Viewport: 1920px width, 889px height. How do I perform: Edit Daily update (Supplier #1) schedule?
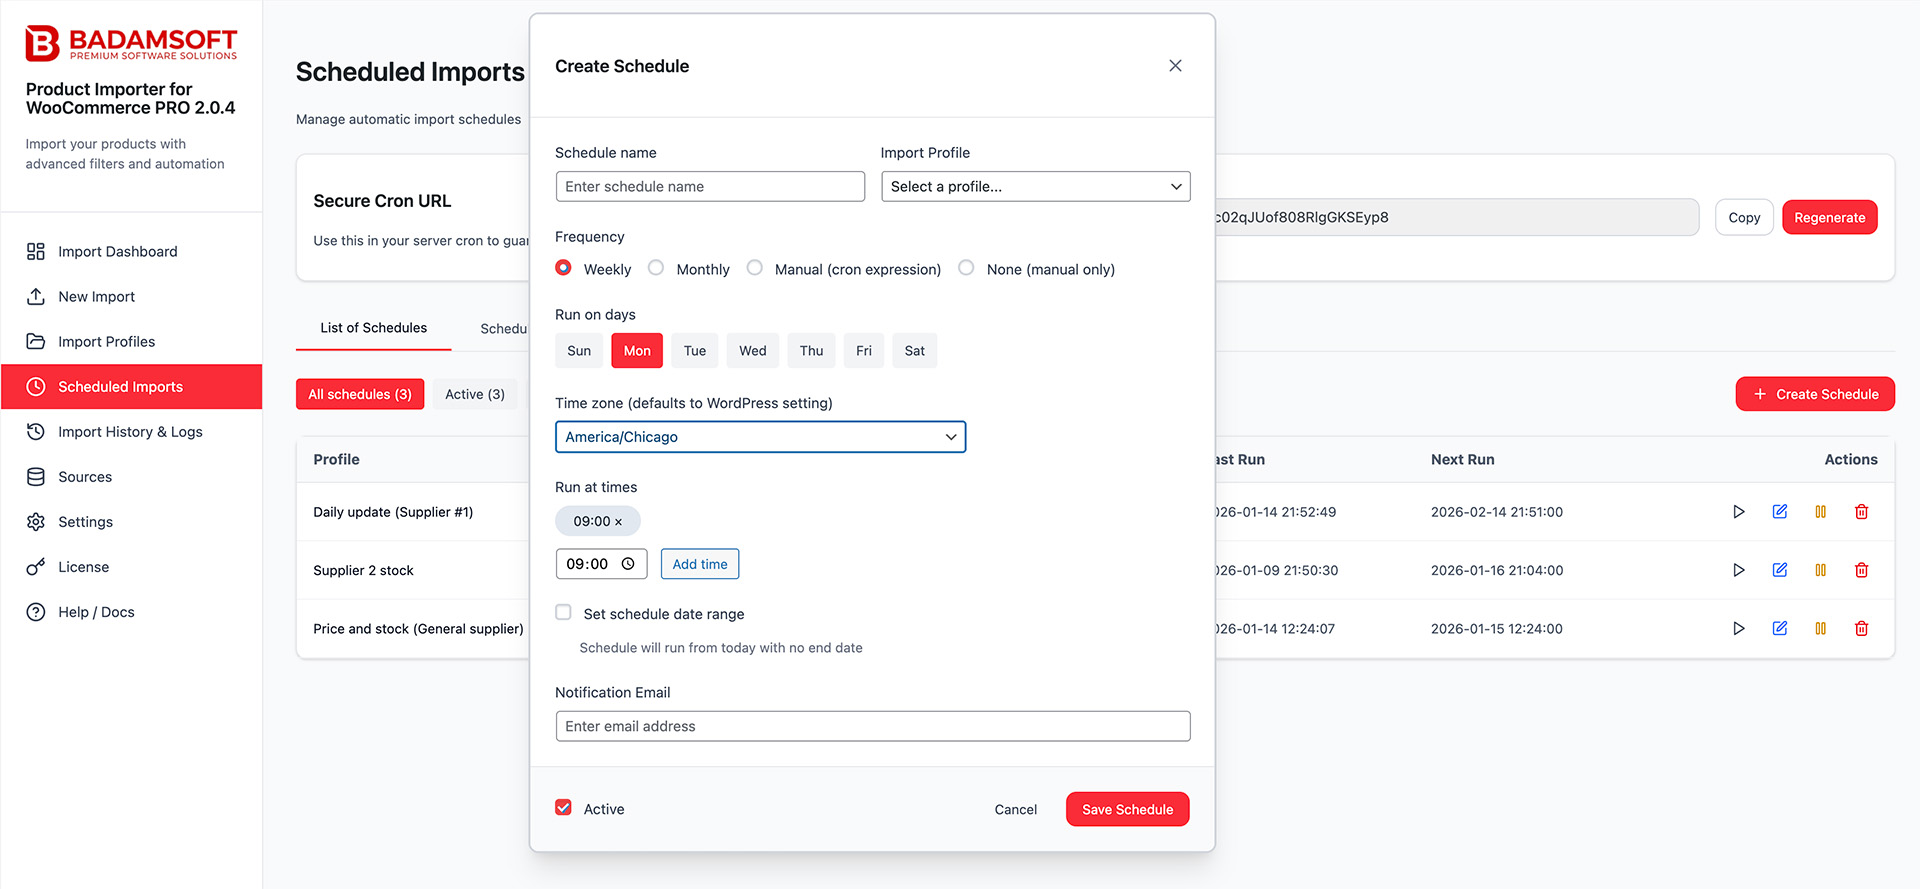[1780, 512]
